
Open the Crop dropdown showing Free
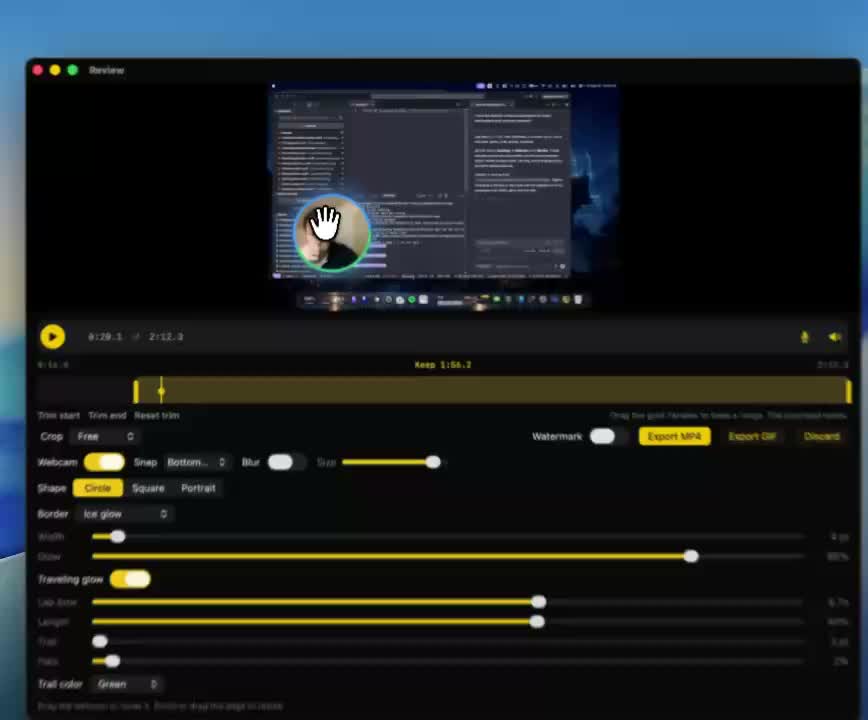pyautogui.click(x=104, y=437)
